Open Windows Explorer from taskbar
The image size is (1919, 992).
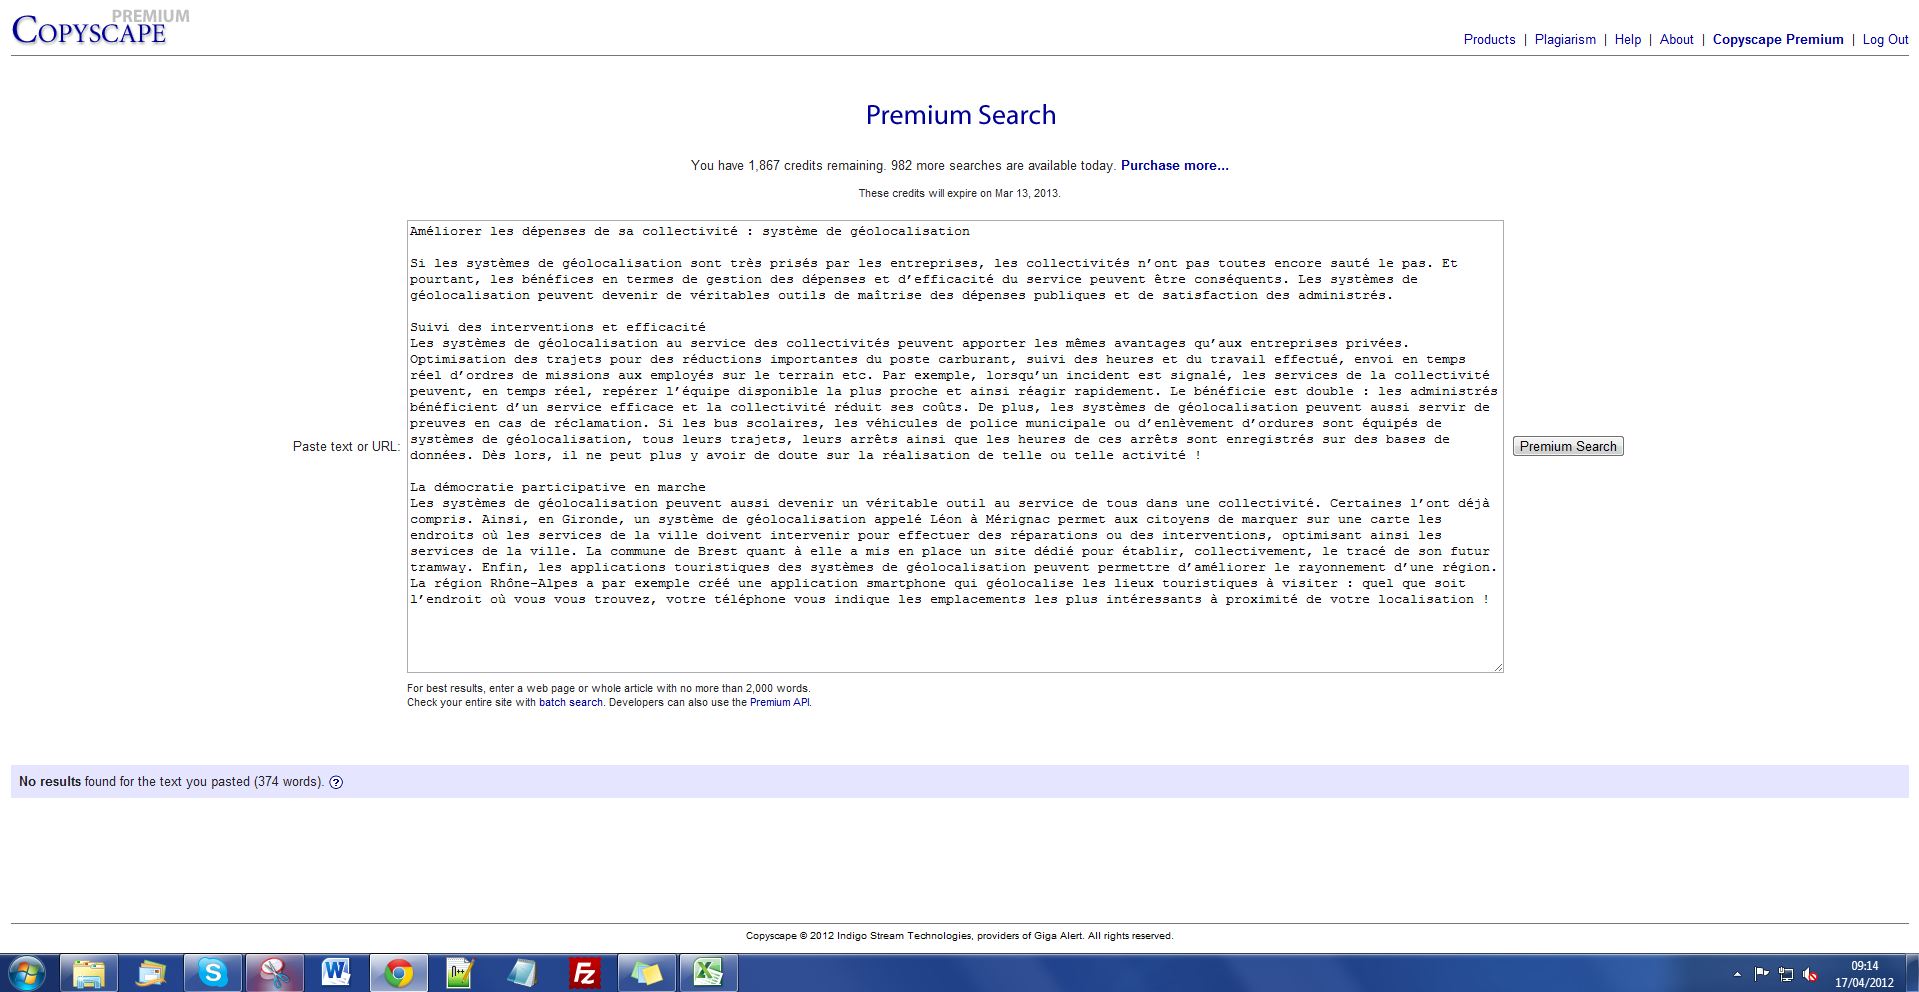pyautogui.click(x=88, y=972)
